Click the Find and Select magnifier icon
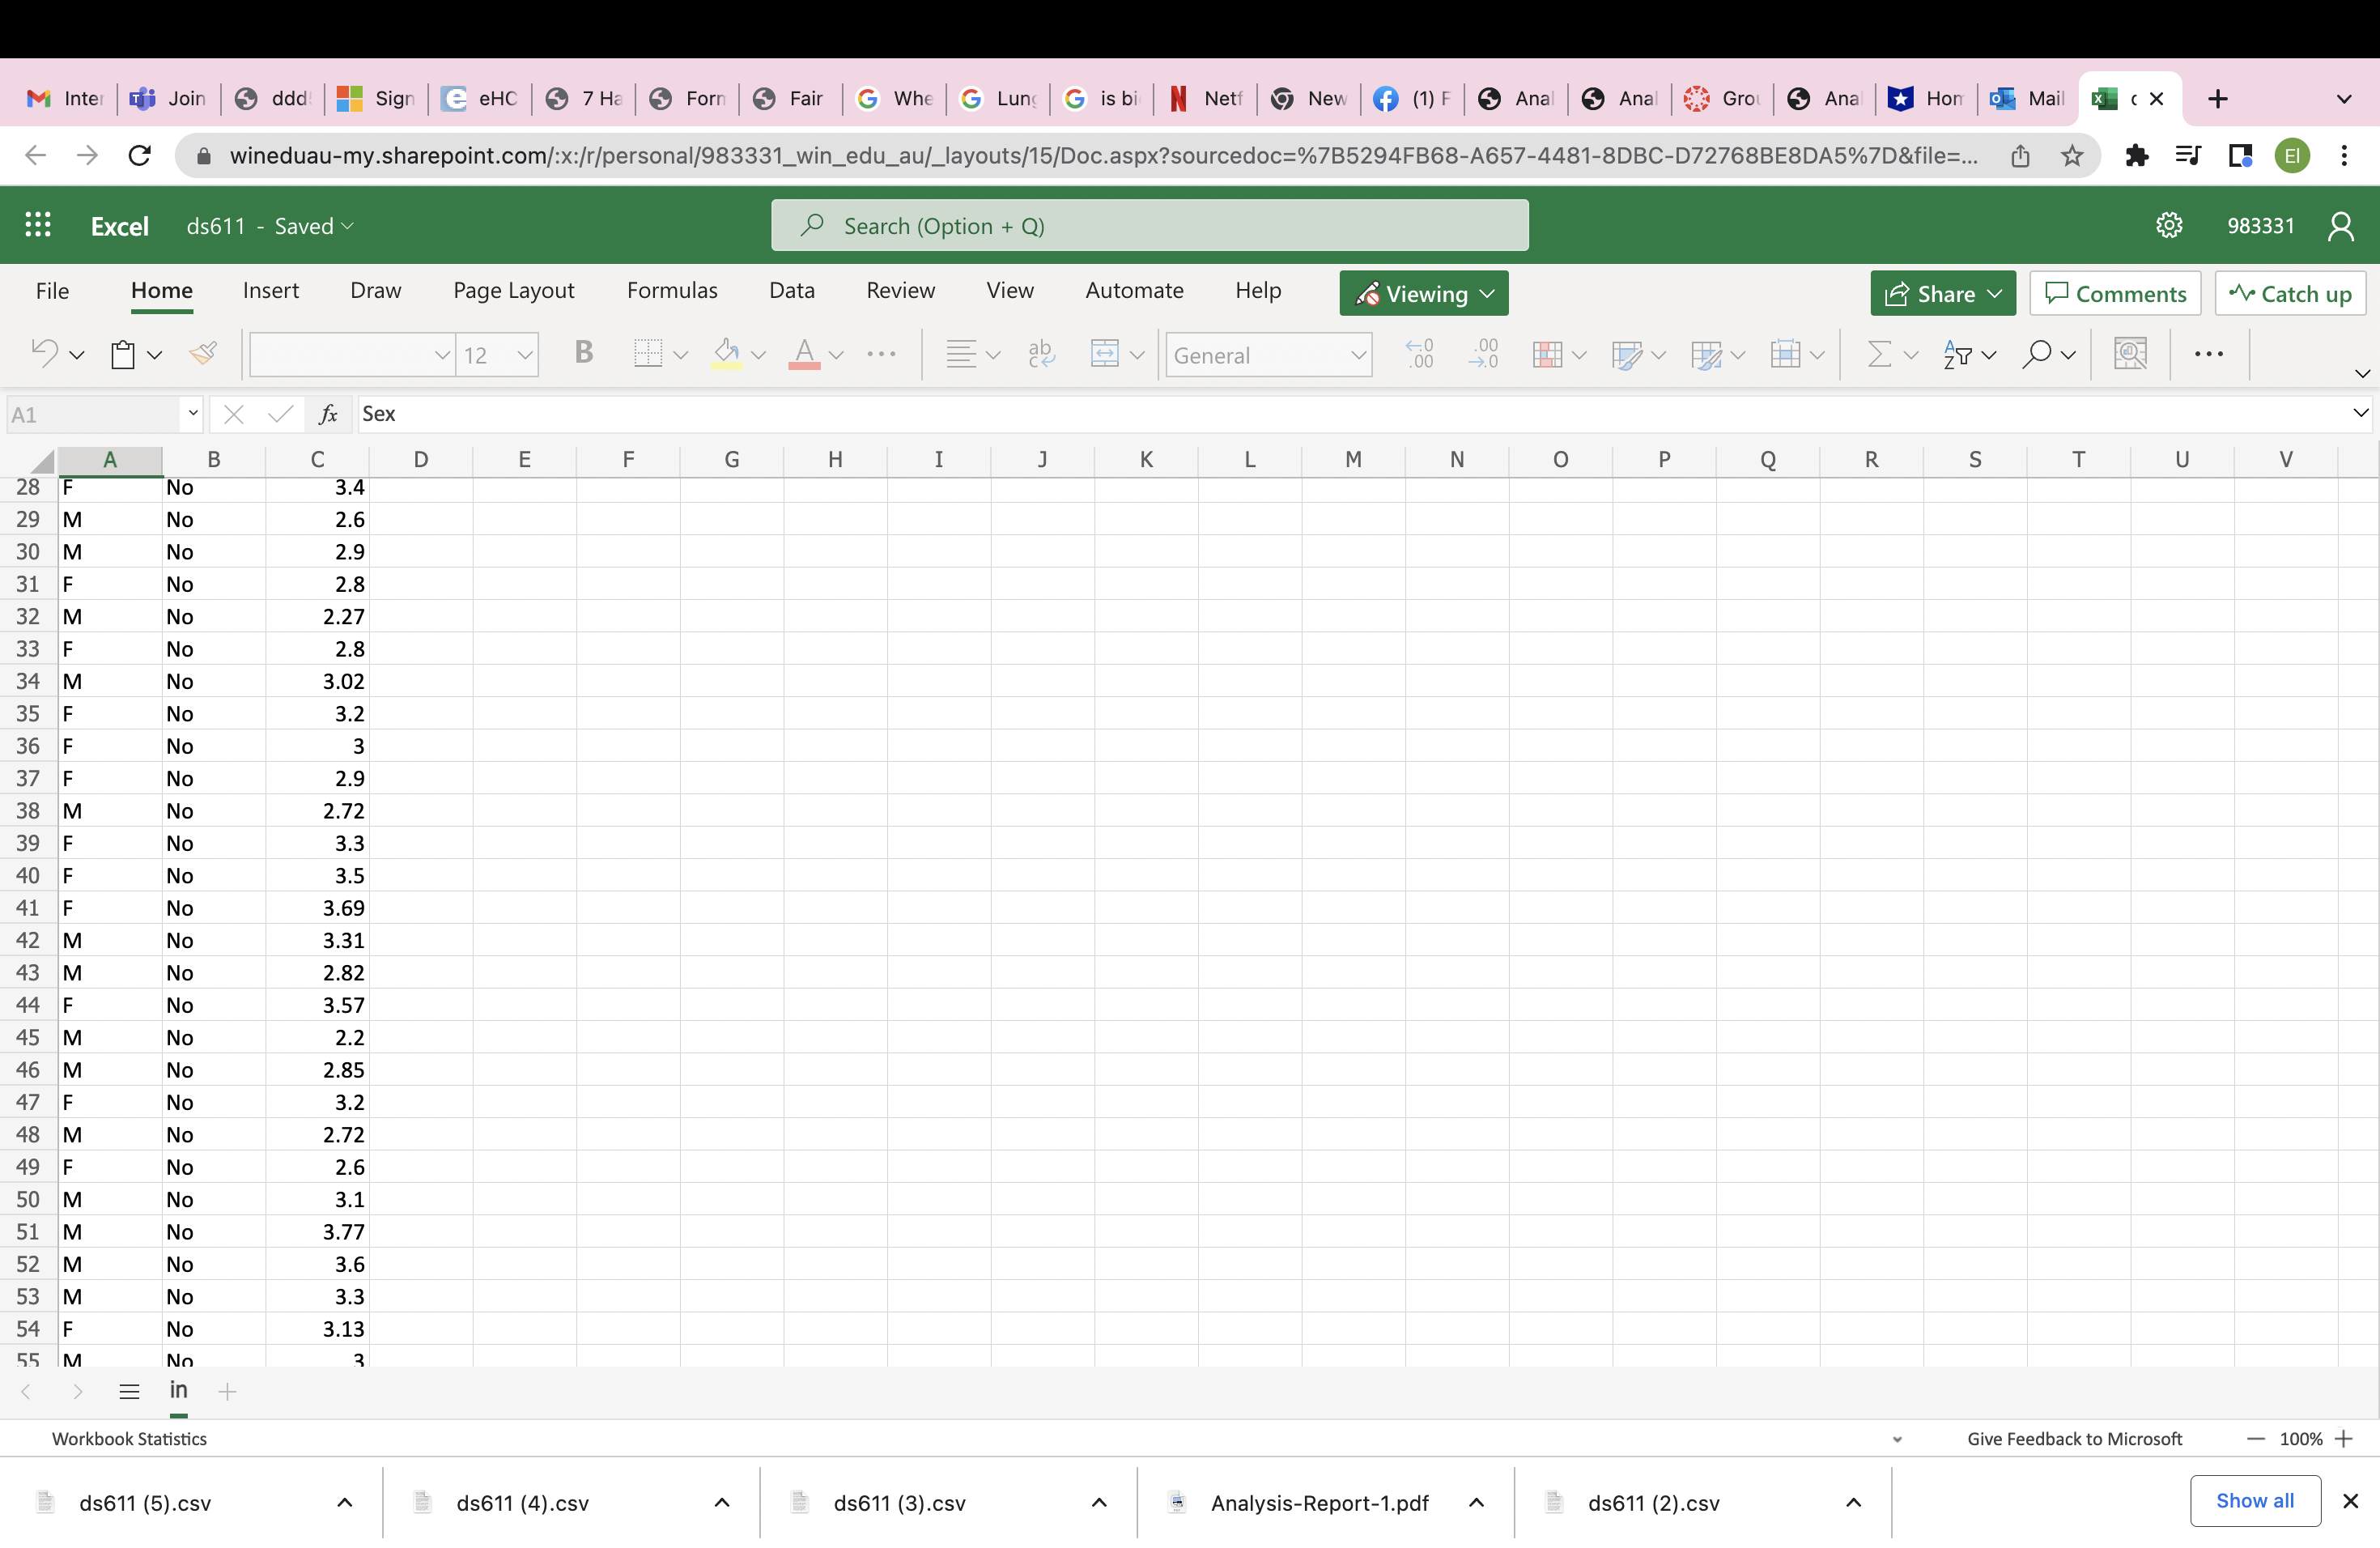The image size is (2380, 1548). point(2036,354)
